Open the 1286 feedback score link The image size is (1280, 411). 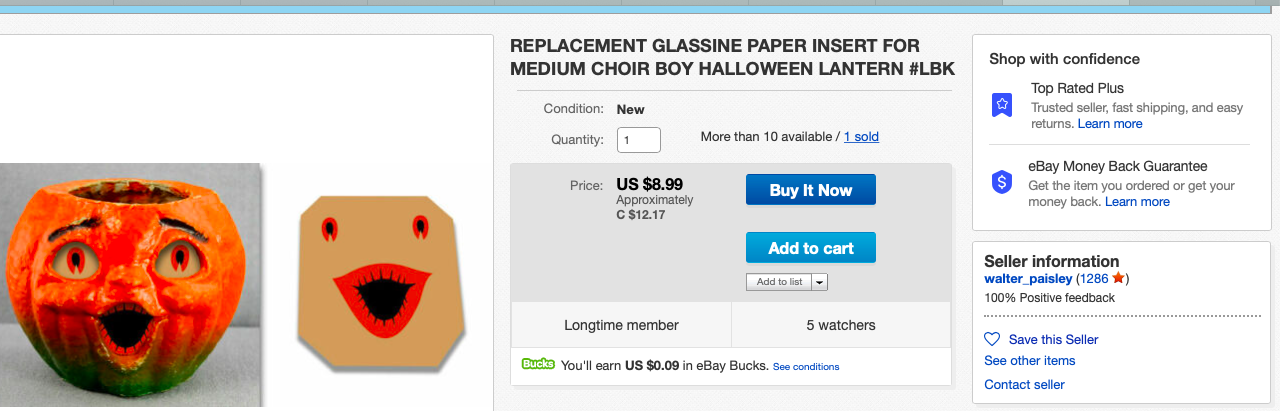1094,279
